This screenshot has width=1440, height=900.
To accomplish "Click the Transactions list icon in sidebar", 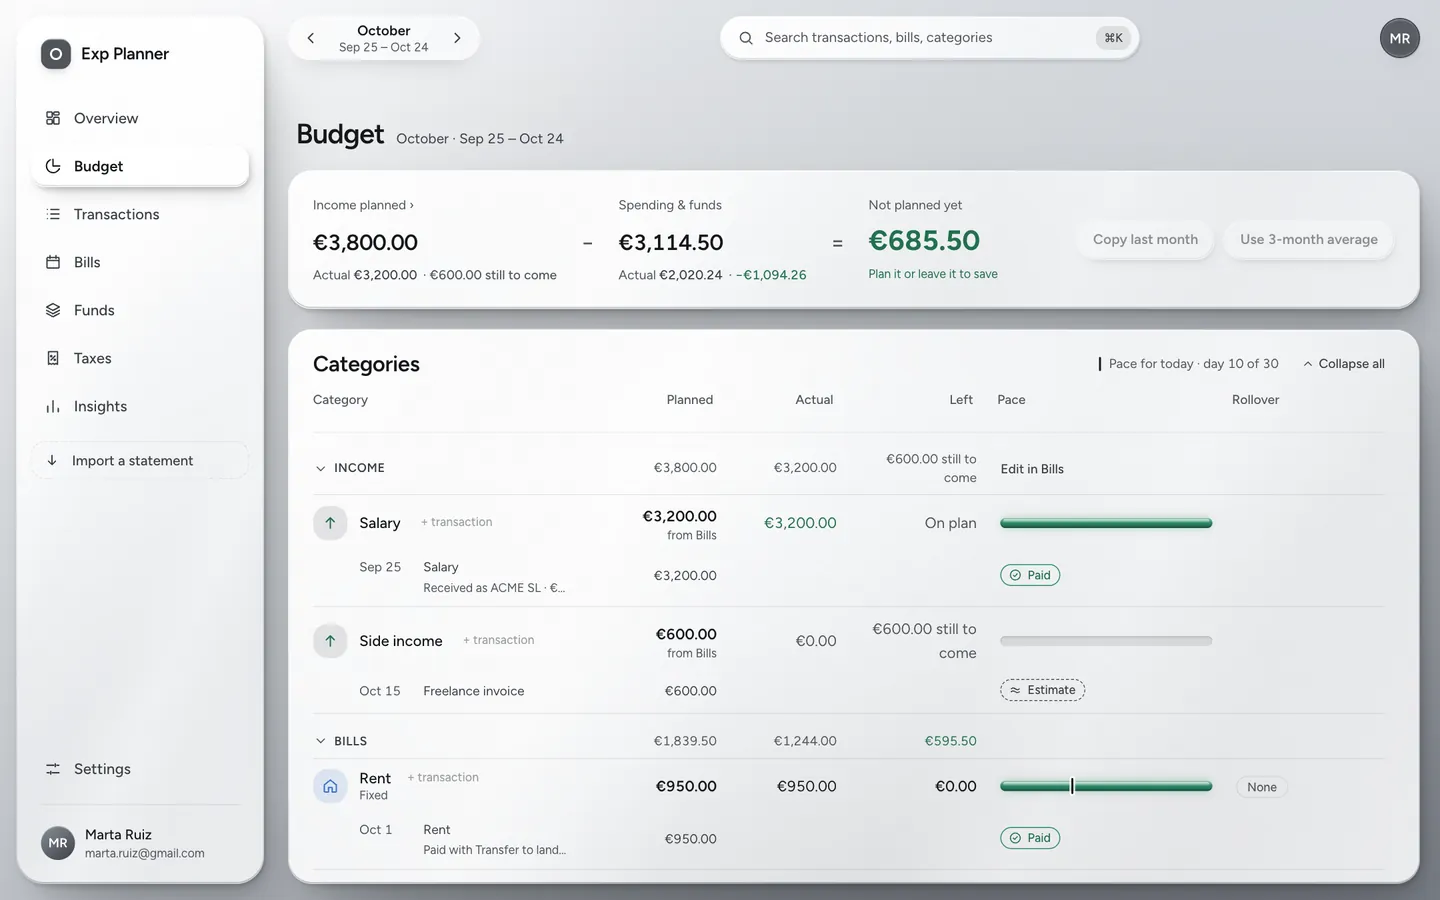I will click(x=53, y=214).
